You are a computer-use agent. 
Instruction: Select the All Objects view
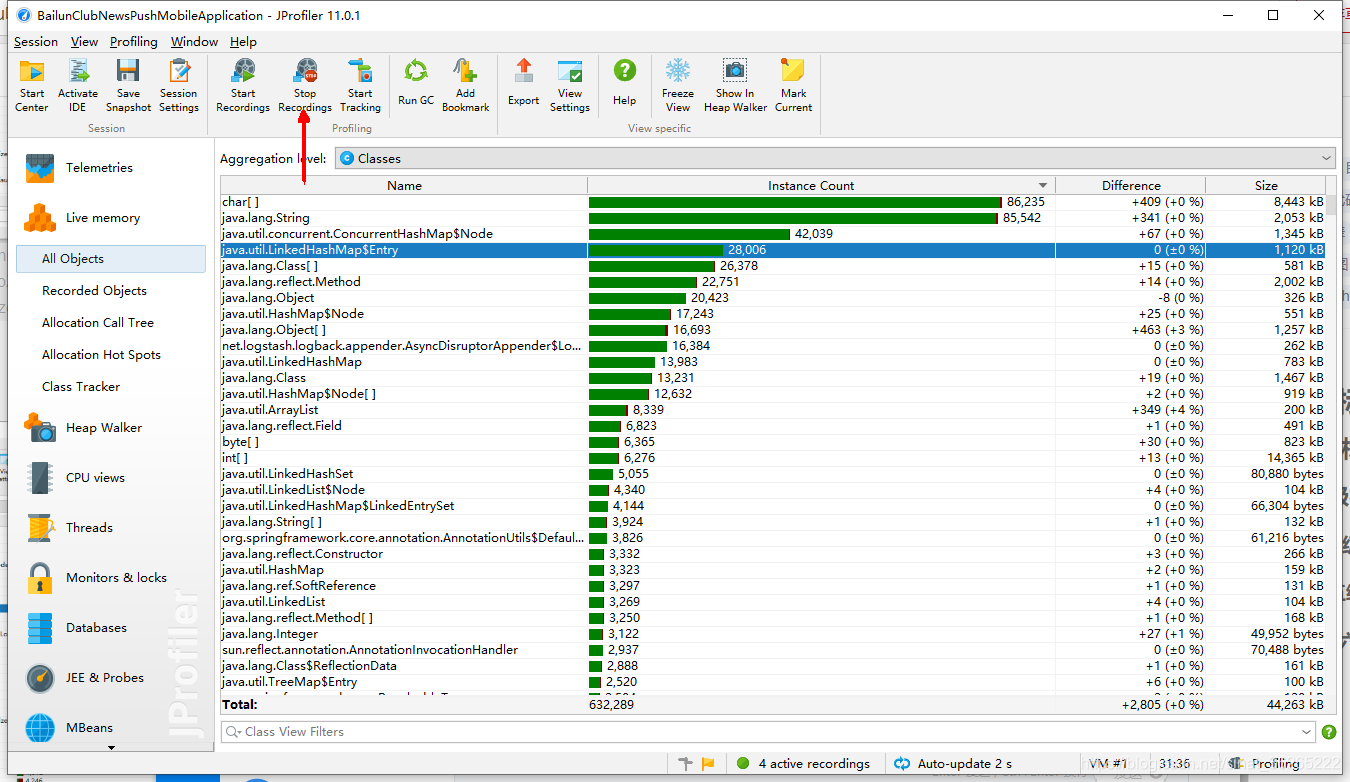click(111, 258)
